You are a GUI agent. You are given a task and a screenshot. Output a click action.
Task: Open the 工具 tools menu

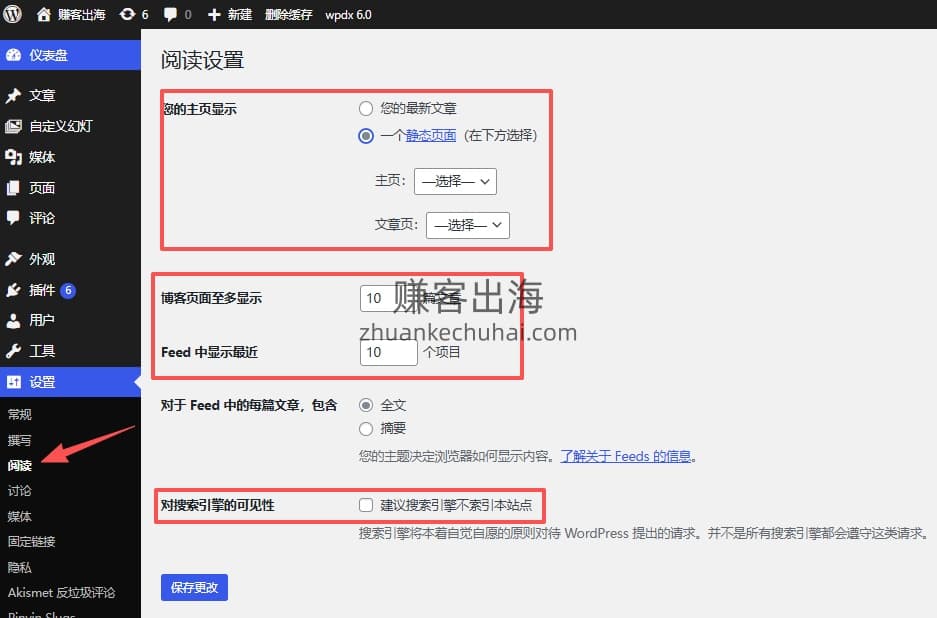point(42,351)
